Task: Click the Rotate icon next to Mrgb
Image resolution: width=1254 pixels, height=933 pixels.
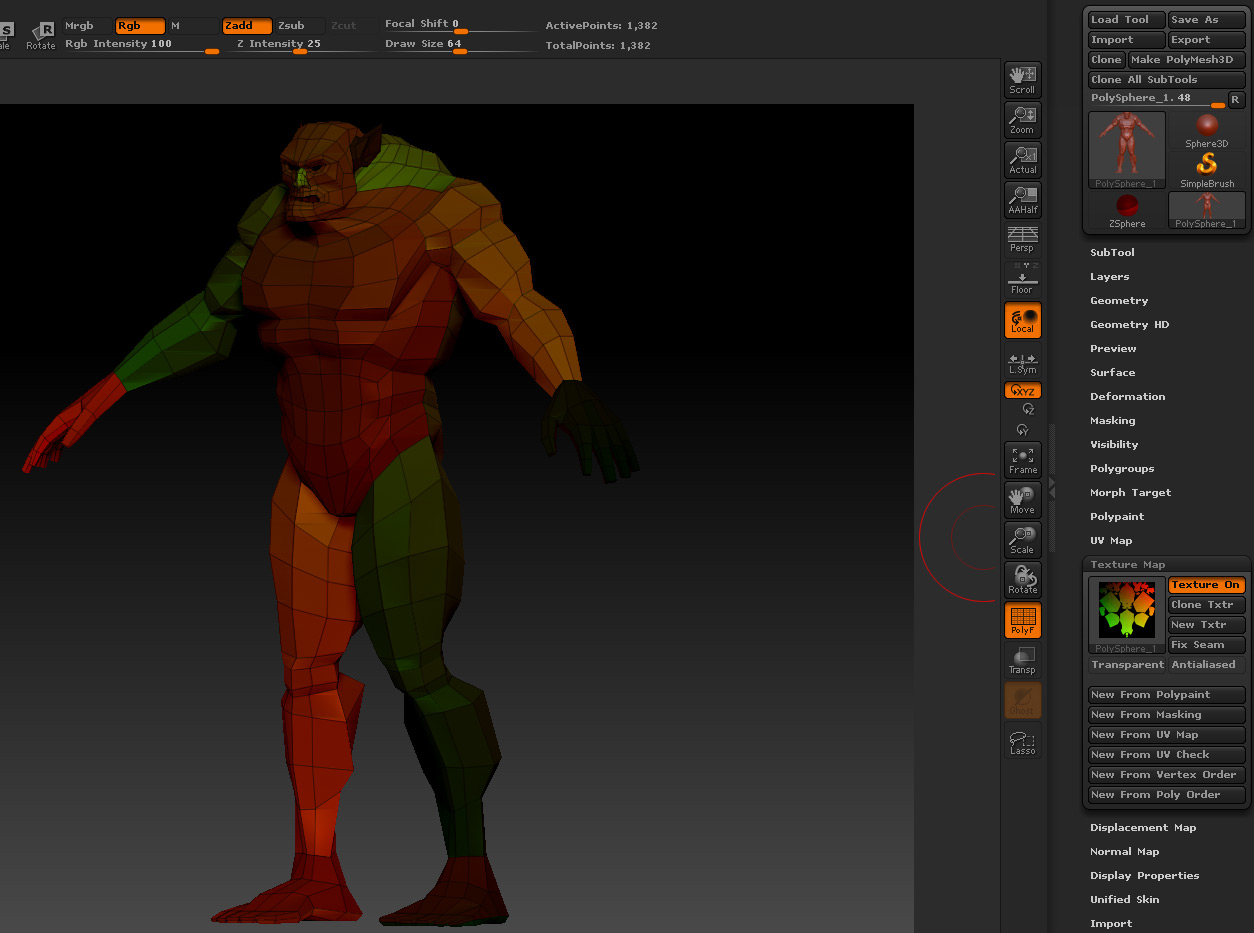Action: [x=41, y=35]
